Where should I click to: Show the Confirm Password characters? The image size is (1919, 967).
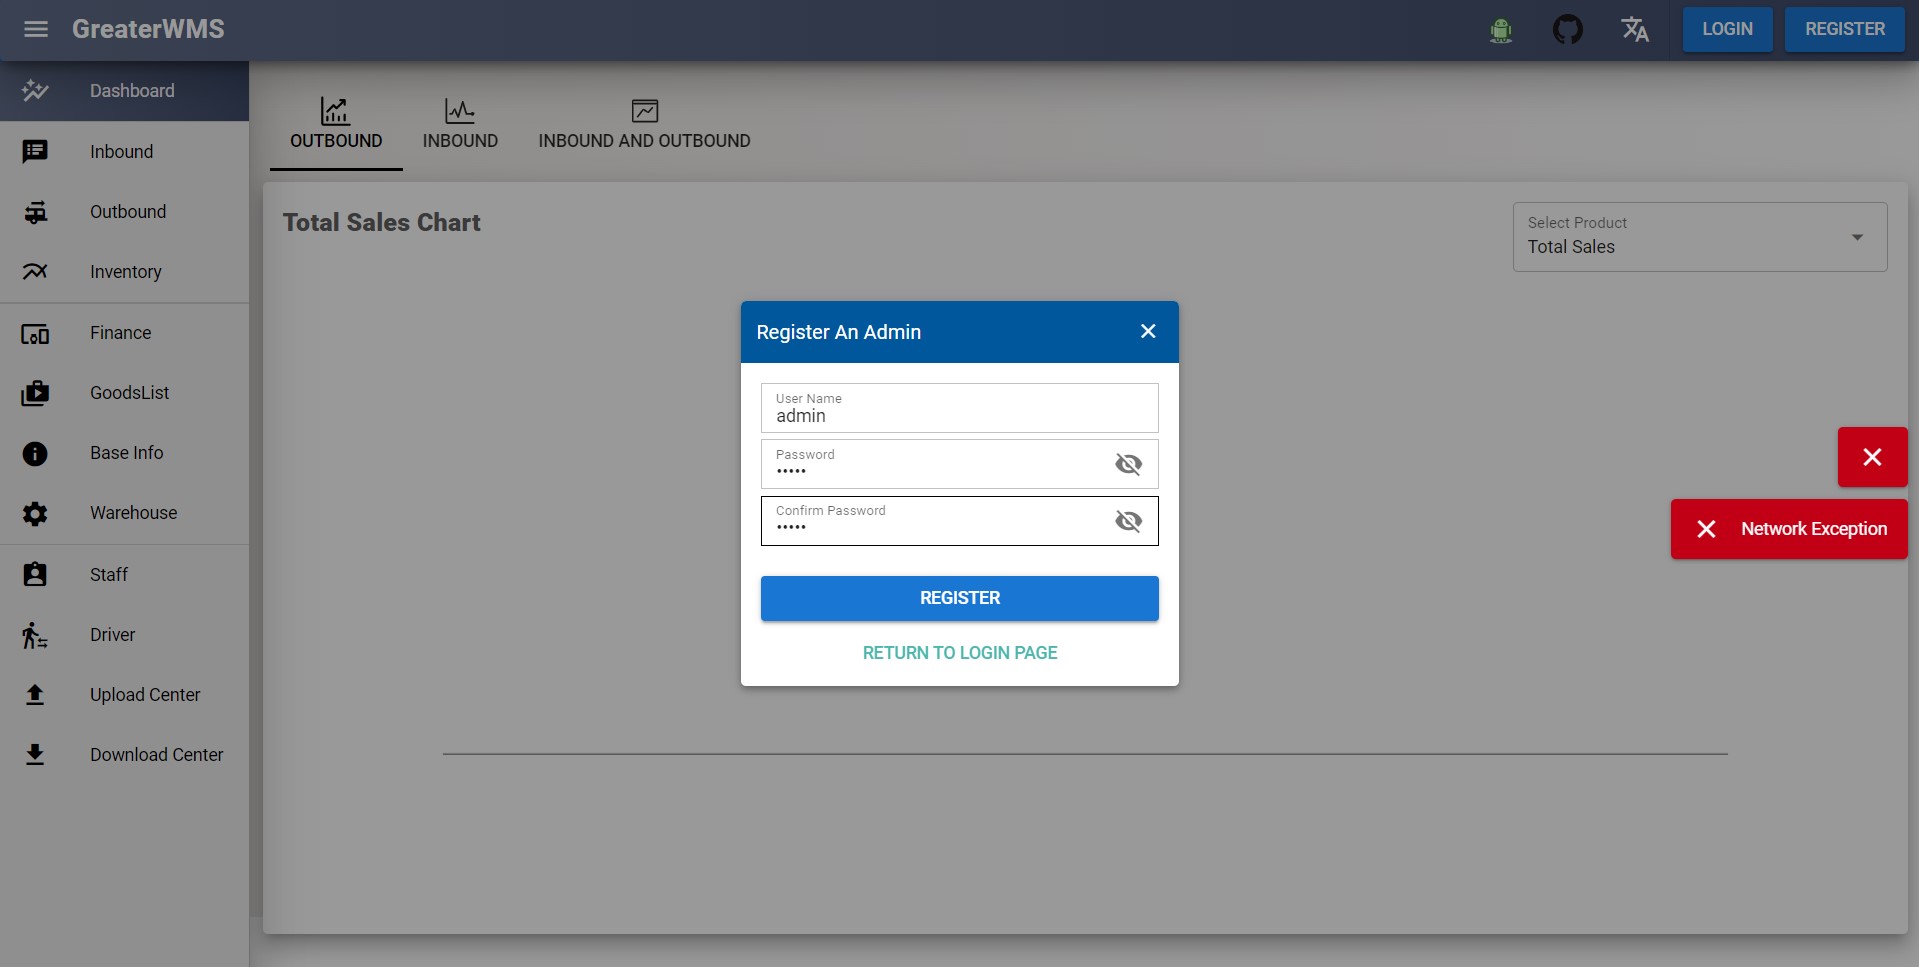1128,521
